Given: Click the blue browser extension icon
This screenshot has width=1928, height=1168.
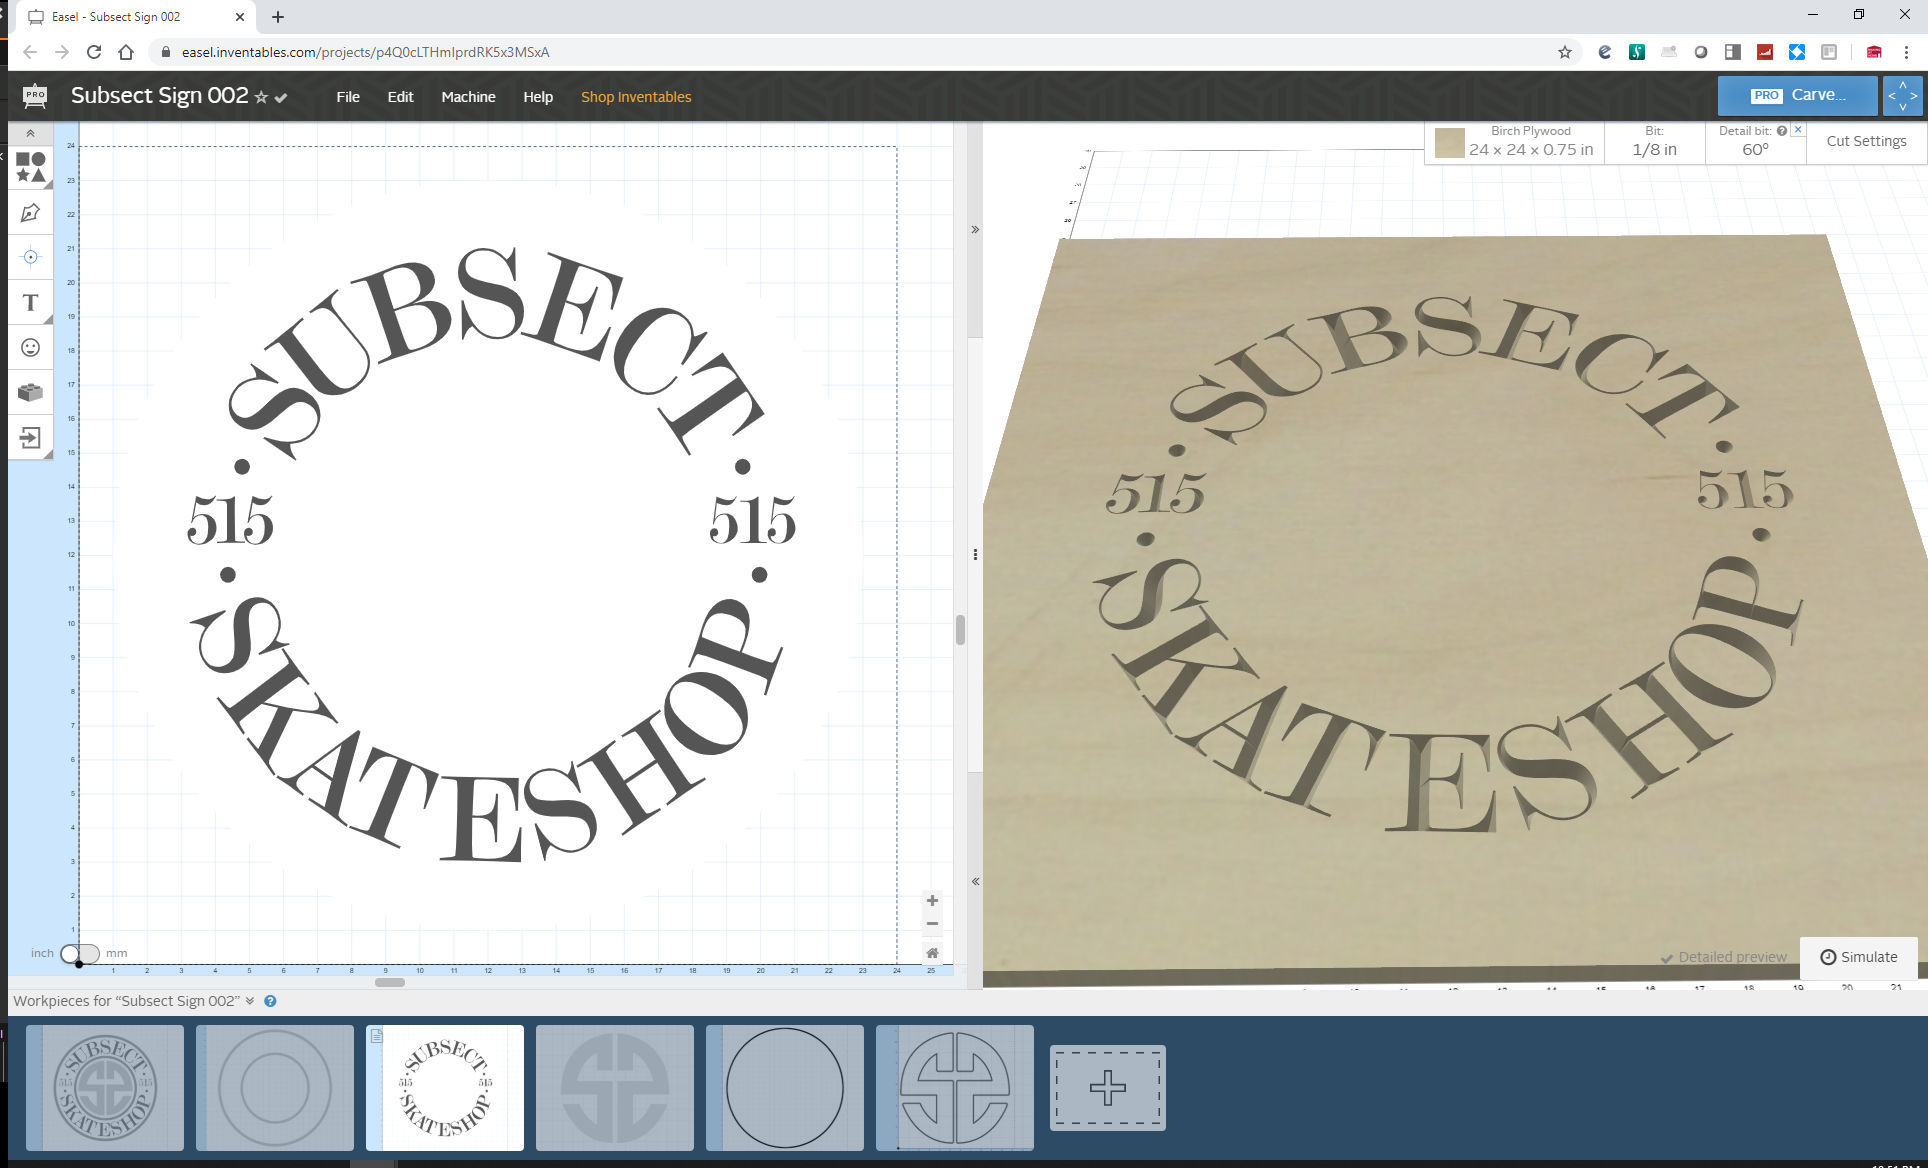Looking at the screenshot, I should point(1797,52).
